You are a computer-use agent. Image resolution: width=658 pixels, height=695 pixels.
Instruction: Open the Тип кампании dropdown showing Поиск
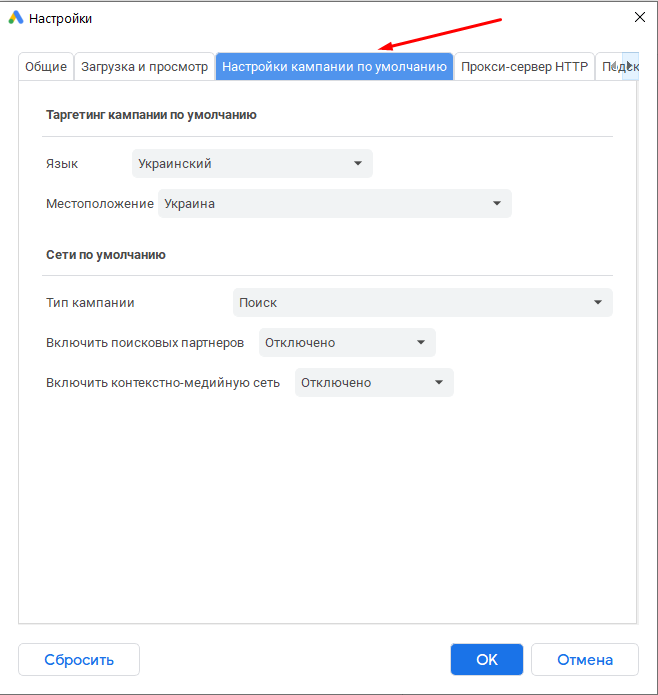tap(422, 302)
